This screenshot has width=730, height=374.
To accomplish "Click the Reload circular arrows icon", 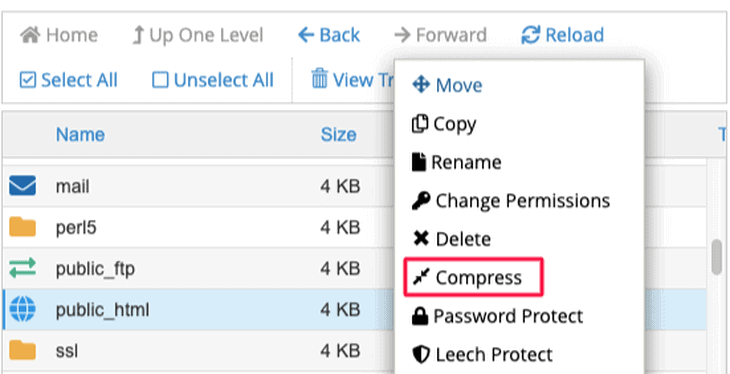I will 530,35.
